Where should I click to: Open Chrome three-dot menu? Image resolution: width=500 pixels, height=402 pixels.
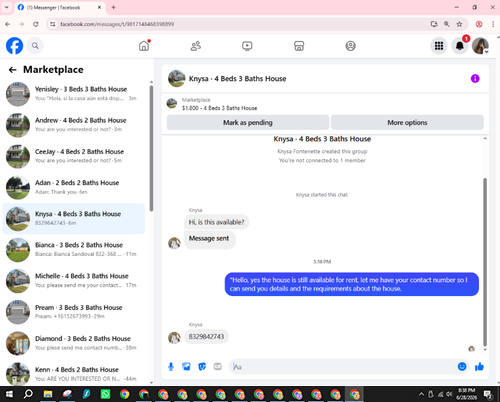coord(493,24)
